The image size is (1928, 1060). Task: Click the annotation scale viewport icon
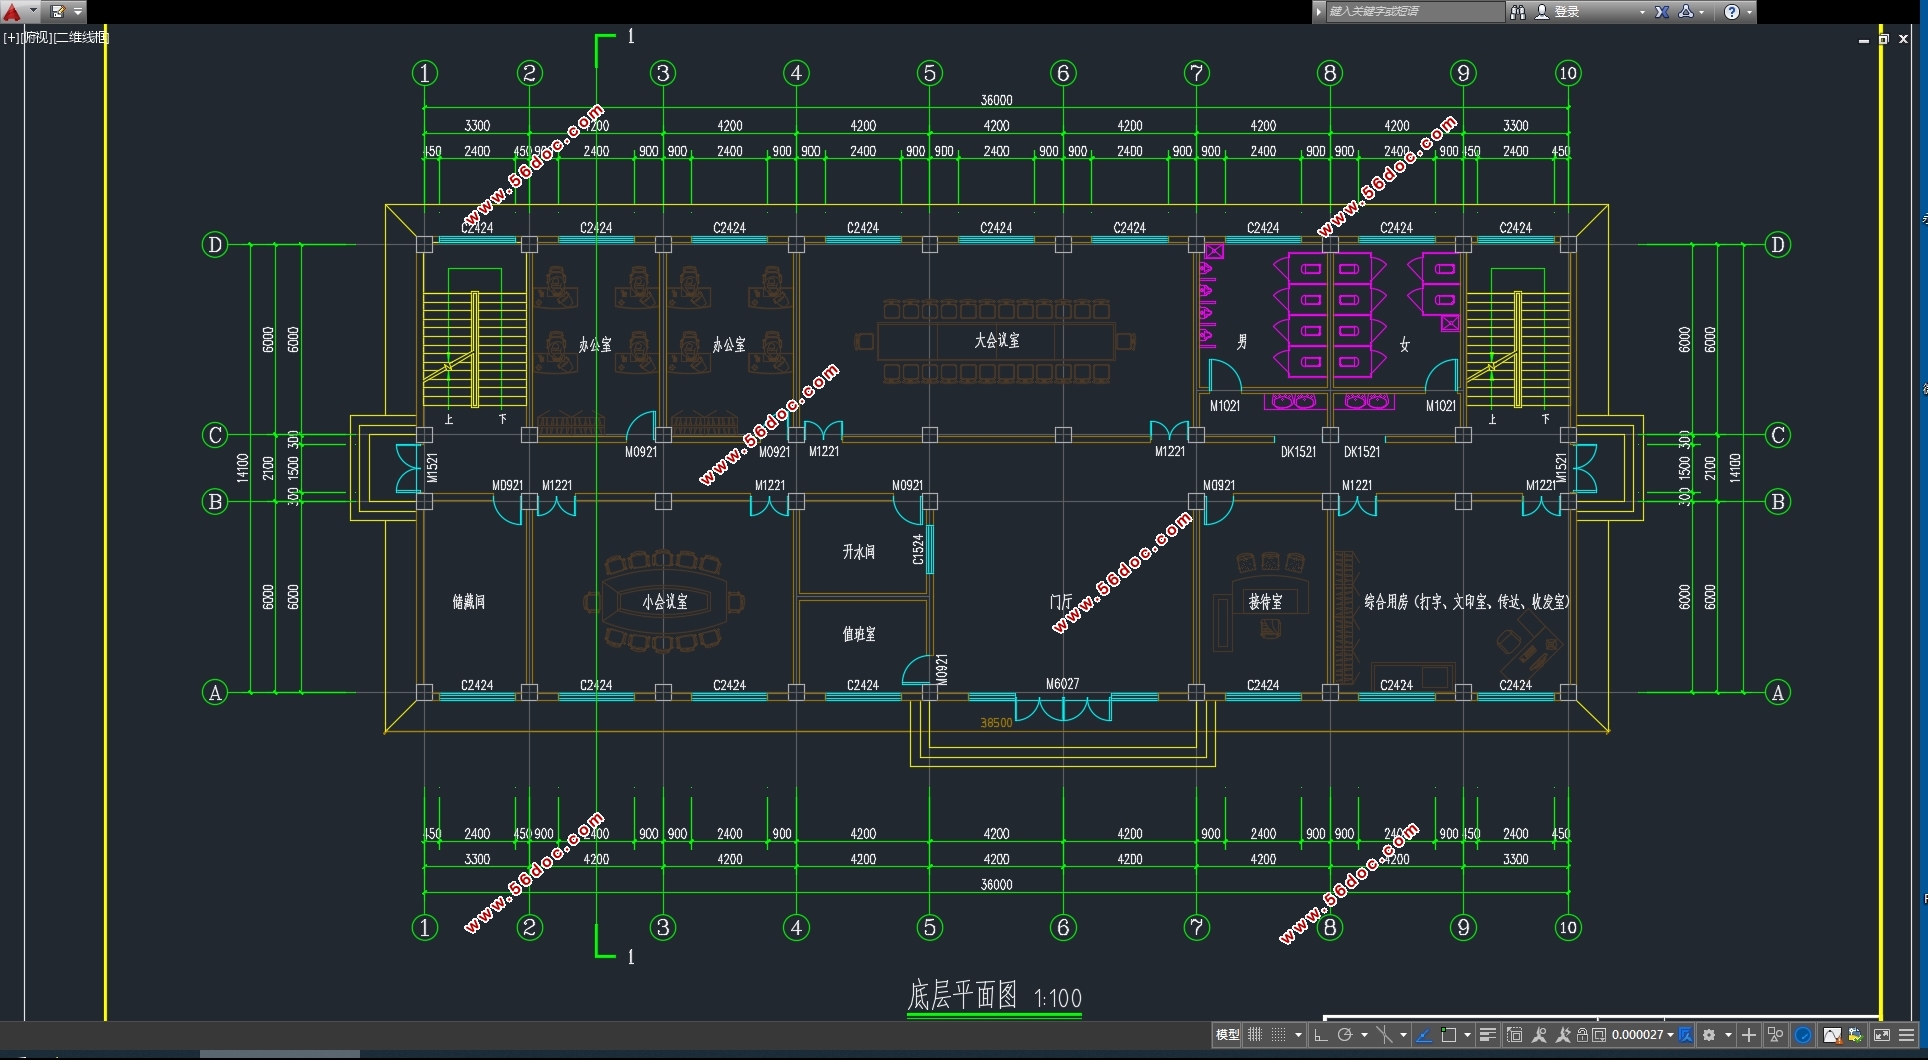click(x=1599, y=1035)
